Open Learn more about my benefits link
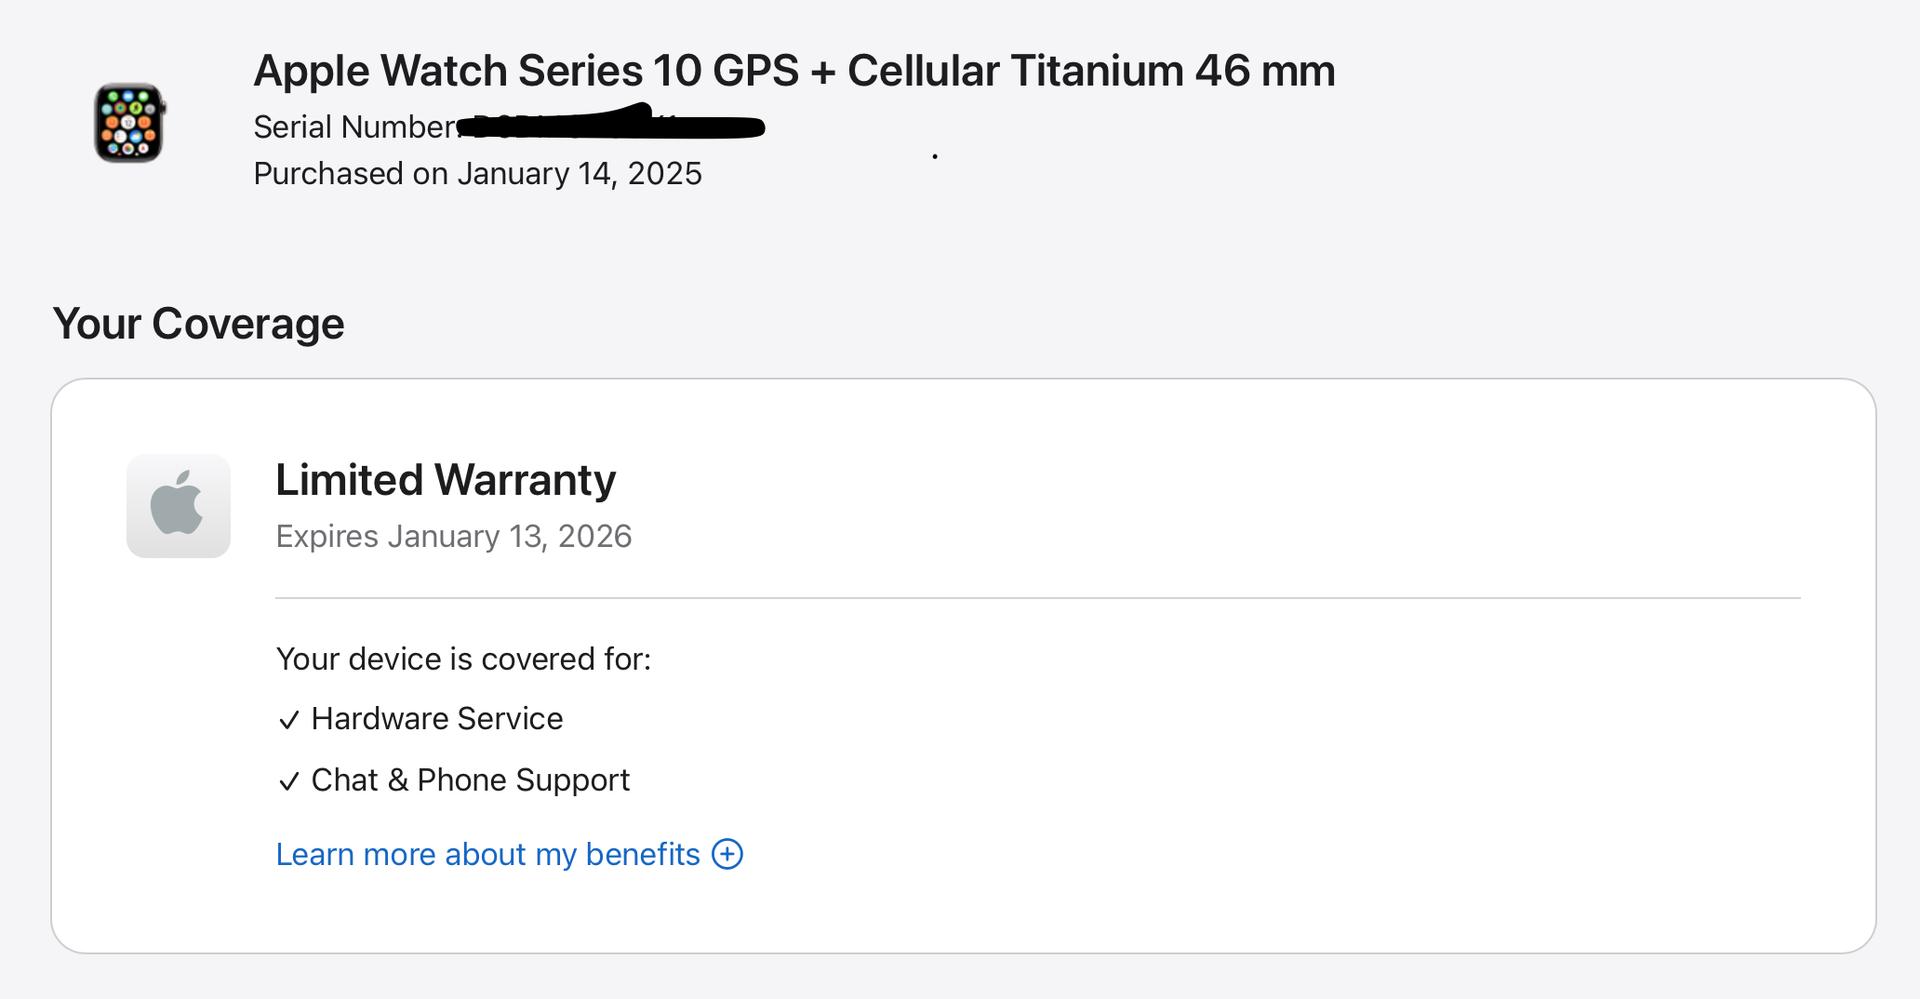This screenshot has width=1920, height=999. 488,854
